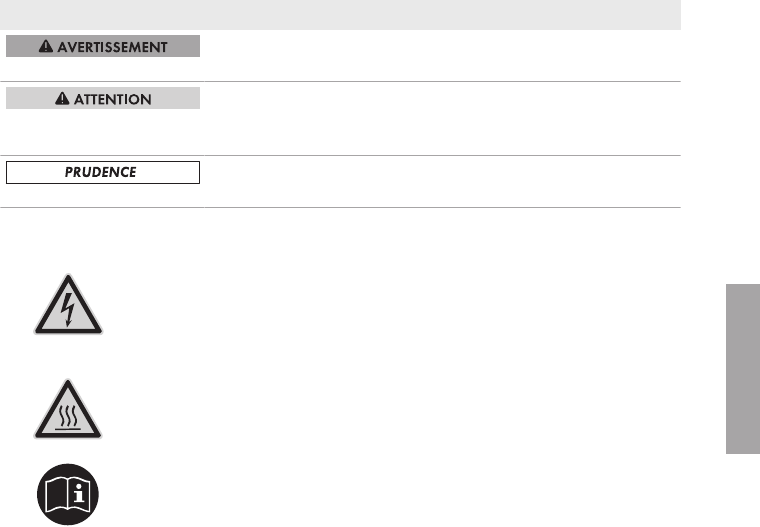Click the warning triangle beside AVERTISSEMENT
The image size is (760, 527).
click(46, 46)
